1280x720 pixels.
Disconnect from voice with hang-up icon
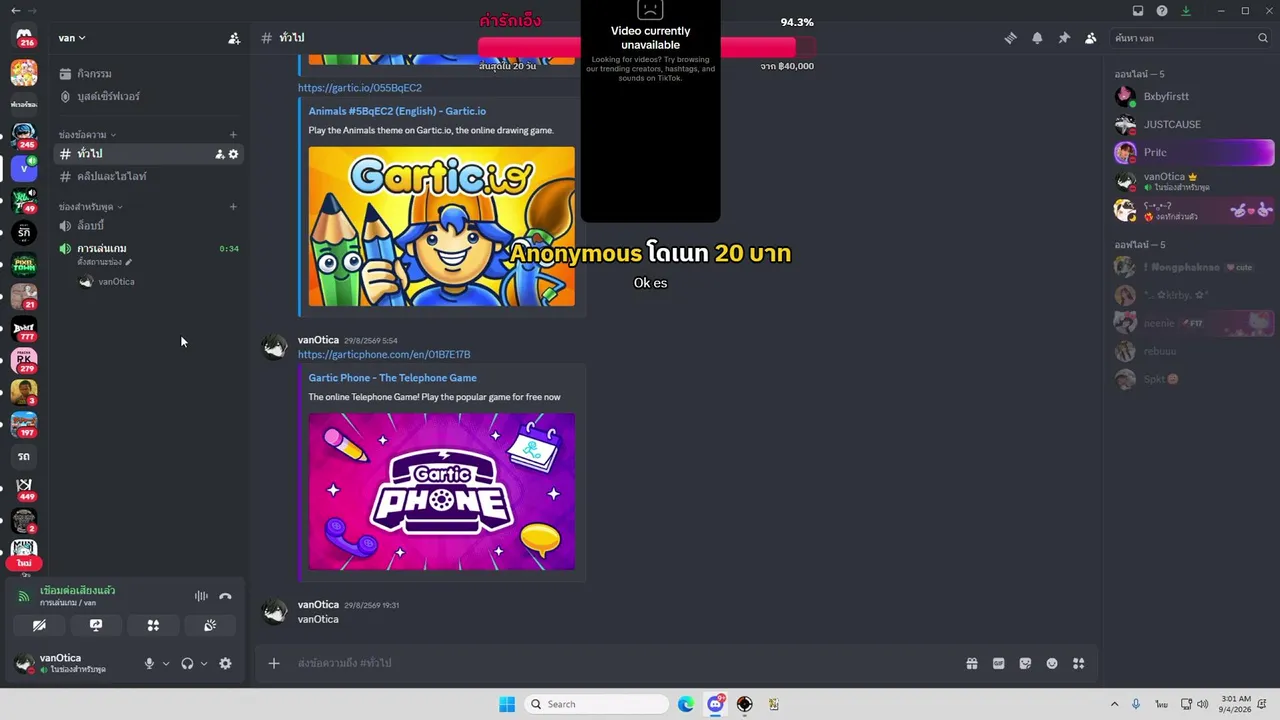[225, 596]
